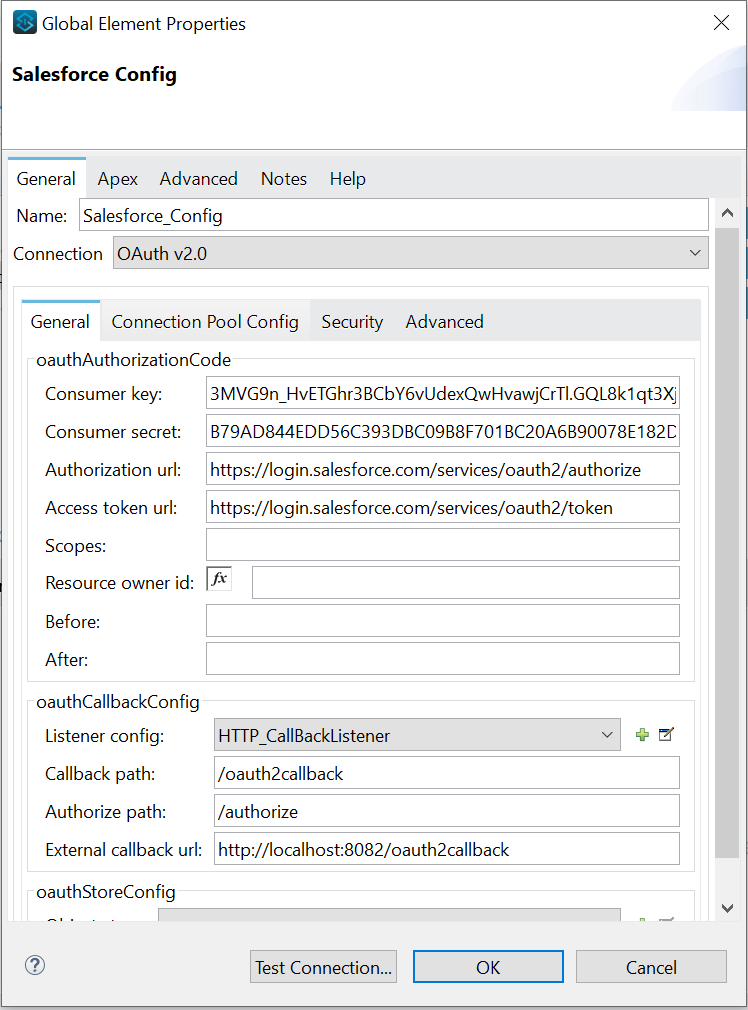
Task: Edit the HTTP_CallBackListener config with the pencil icon
Action: pos(666,734)
